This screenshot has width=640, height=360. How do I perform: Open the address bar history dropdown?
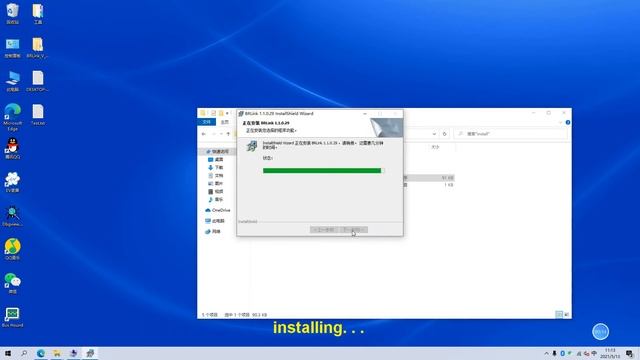(x=434, y=134)
